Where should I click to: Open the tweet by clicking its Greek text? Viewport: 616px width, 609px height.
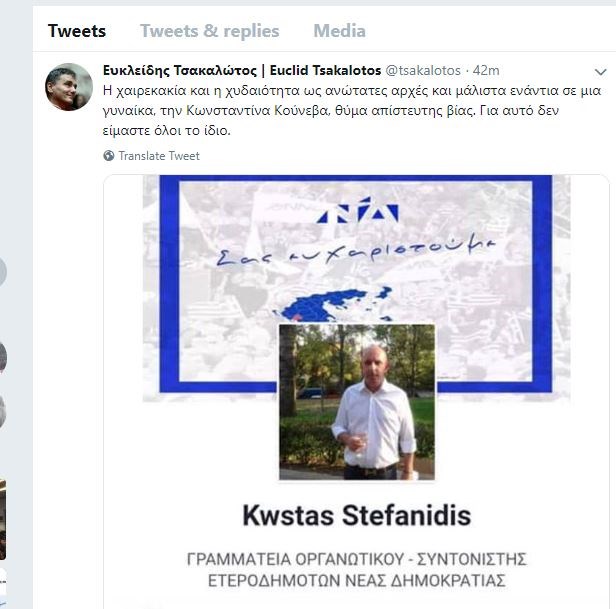(x=352, y=111)
